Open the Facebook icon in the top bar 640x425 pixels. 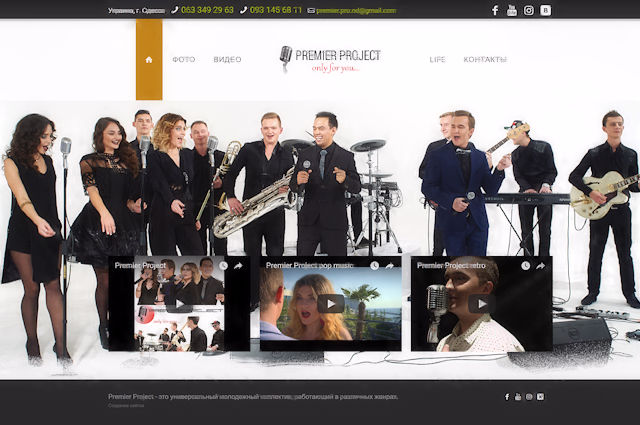[x=495, y=10]
